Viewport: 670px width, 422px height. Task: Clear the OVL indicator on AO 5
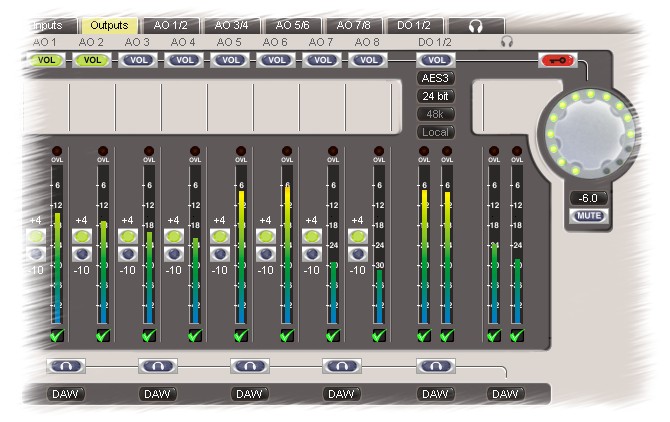point(241,151)
